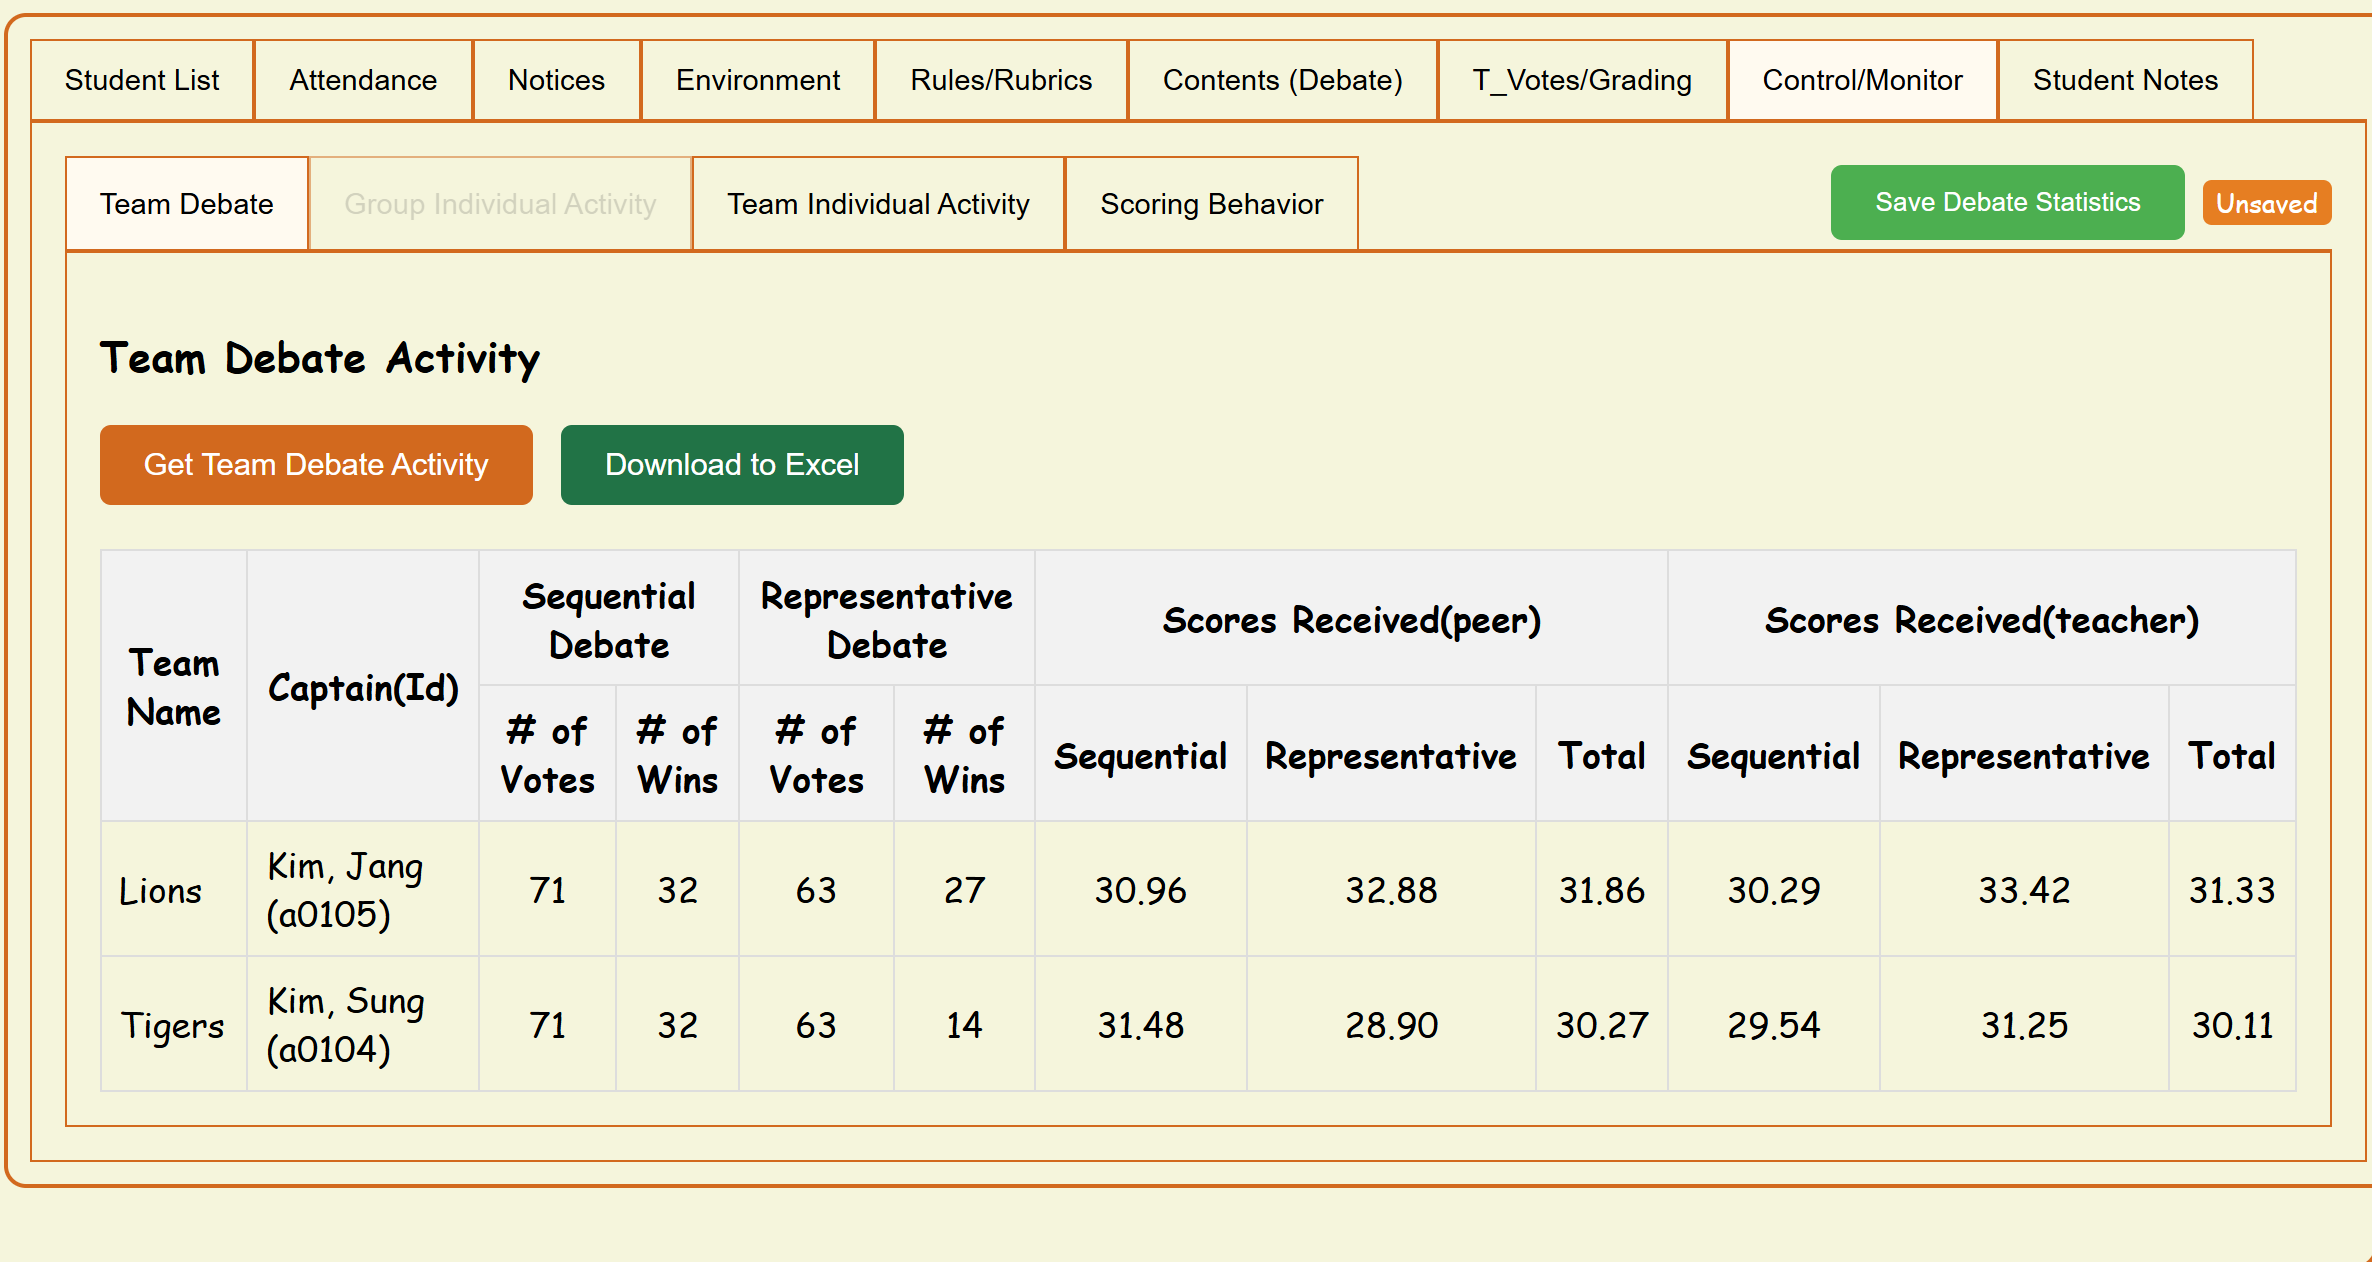The width and height of the screenshot is (2372, 1262).
Task: Go to the Rules/Rubrics tab
Action: point(1001,80)
